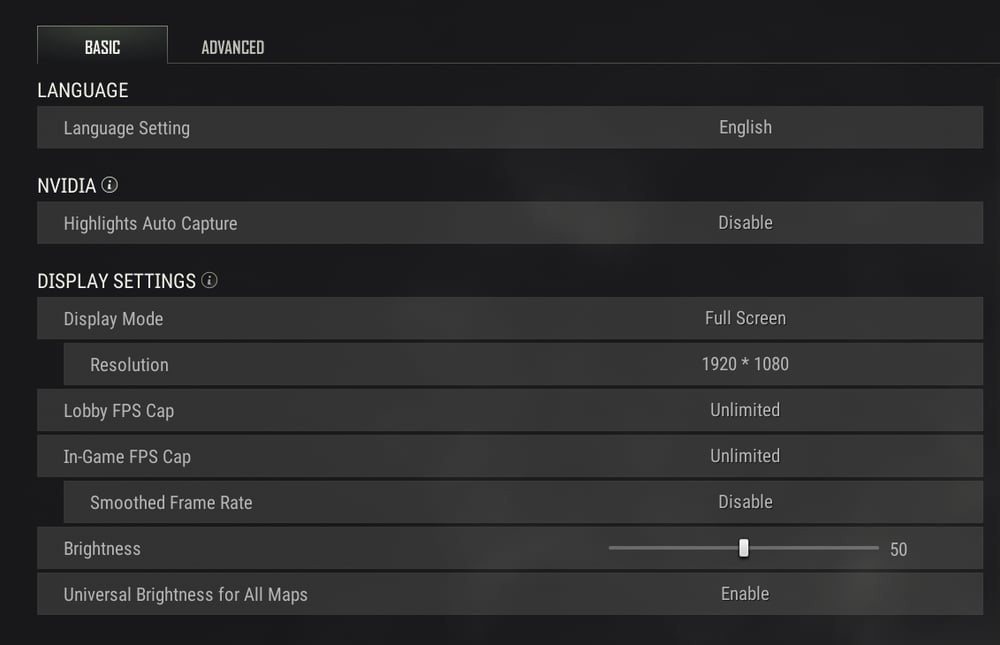Enable Smoothed Frame Rate

click(745, 502)
